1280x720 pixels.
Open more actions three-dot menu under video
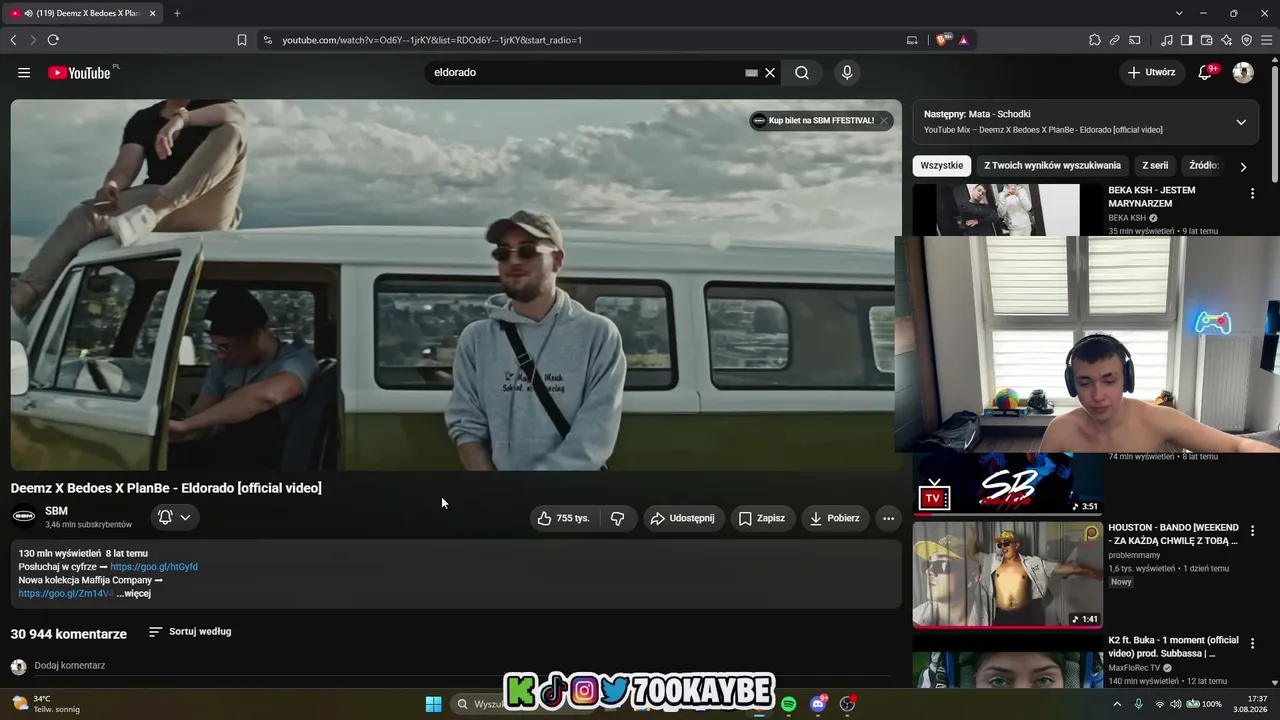point(888,518)
